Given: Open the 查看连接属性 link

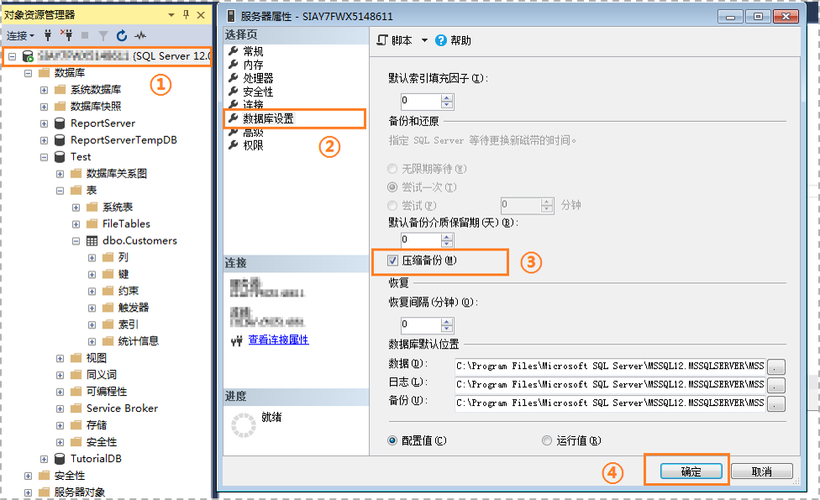Looking at the screenshot, I should point(278,340).
